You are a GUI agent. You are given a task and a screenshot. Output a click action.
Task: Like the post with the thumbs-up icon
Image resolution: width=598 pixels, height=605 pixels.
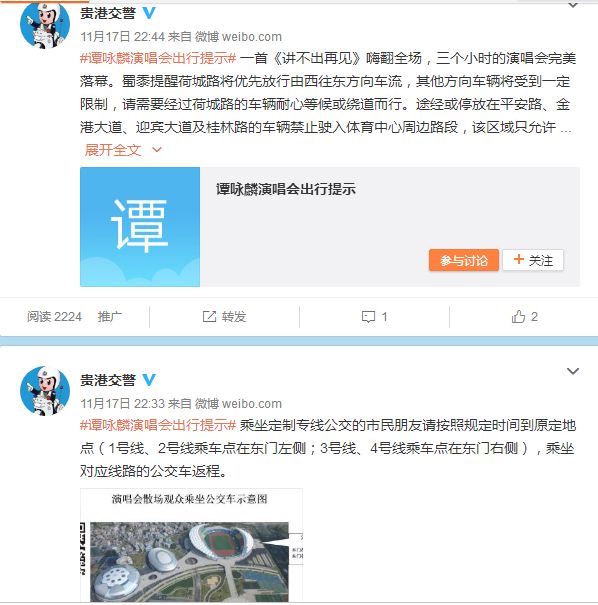[518, 316]
